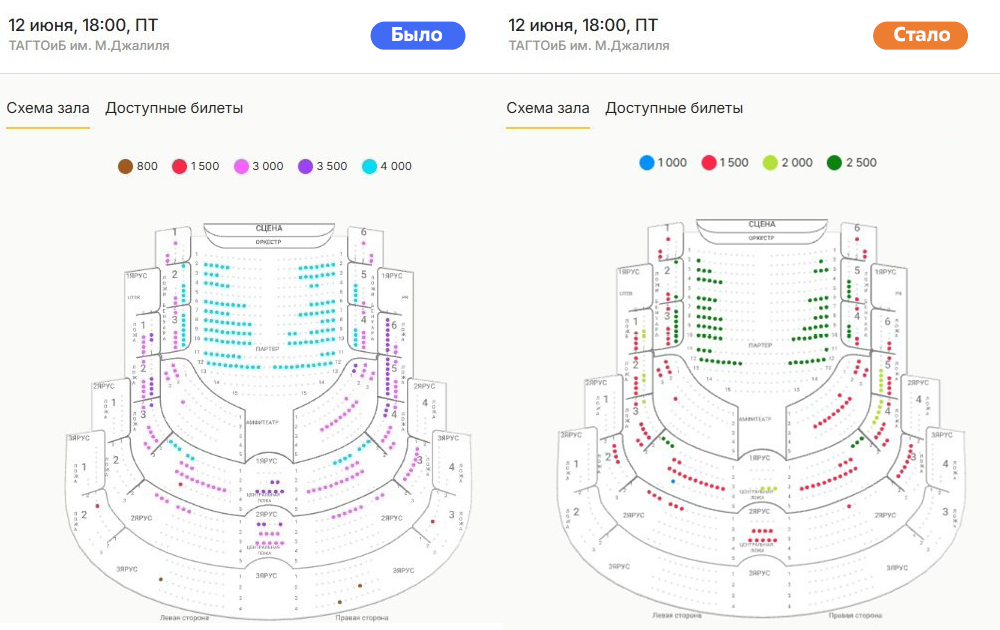Click the light green 2 000 price swatch

(770, 163)
